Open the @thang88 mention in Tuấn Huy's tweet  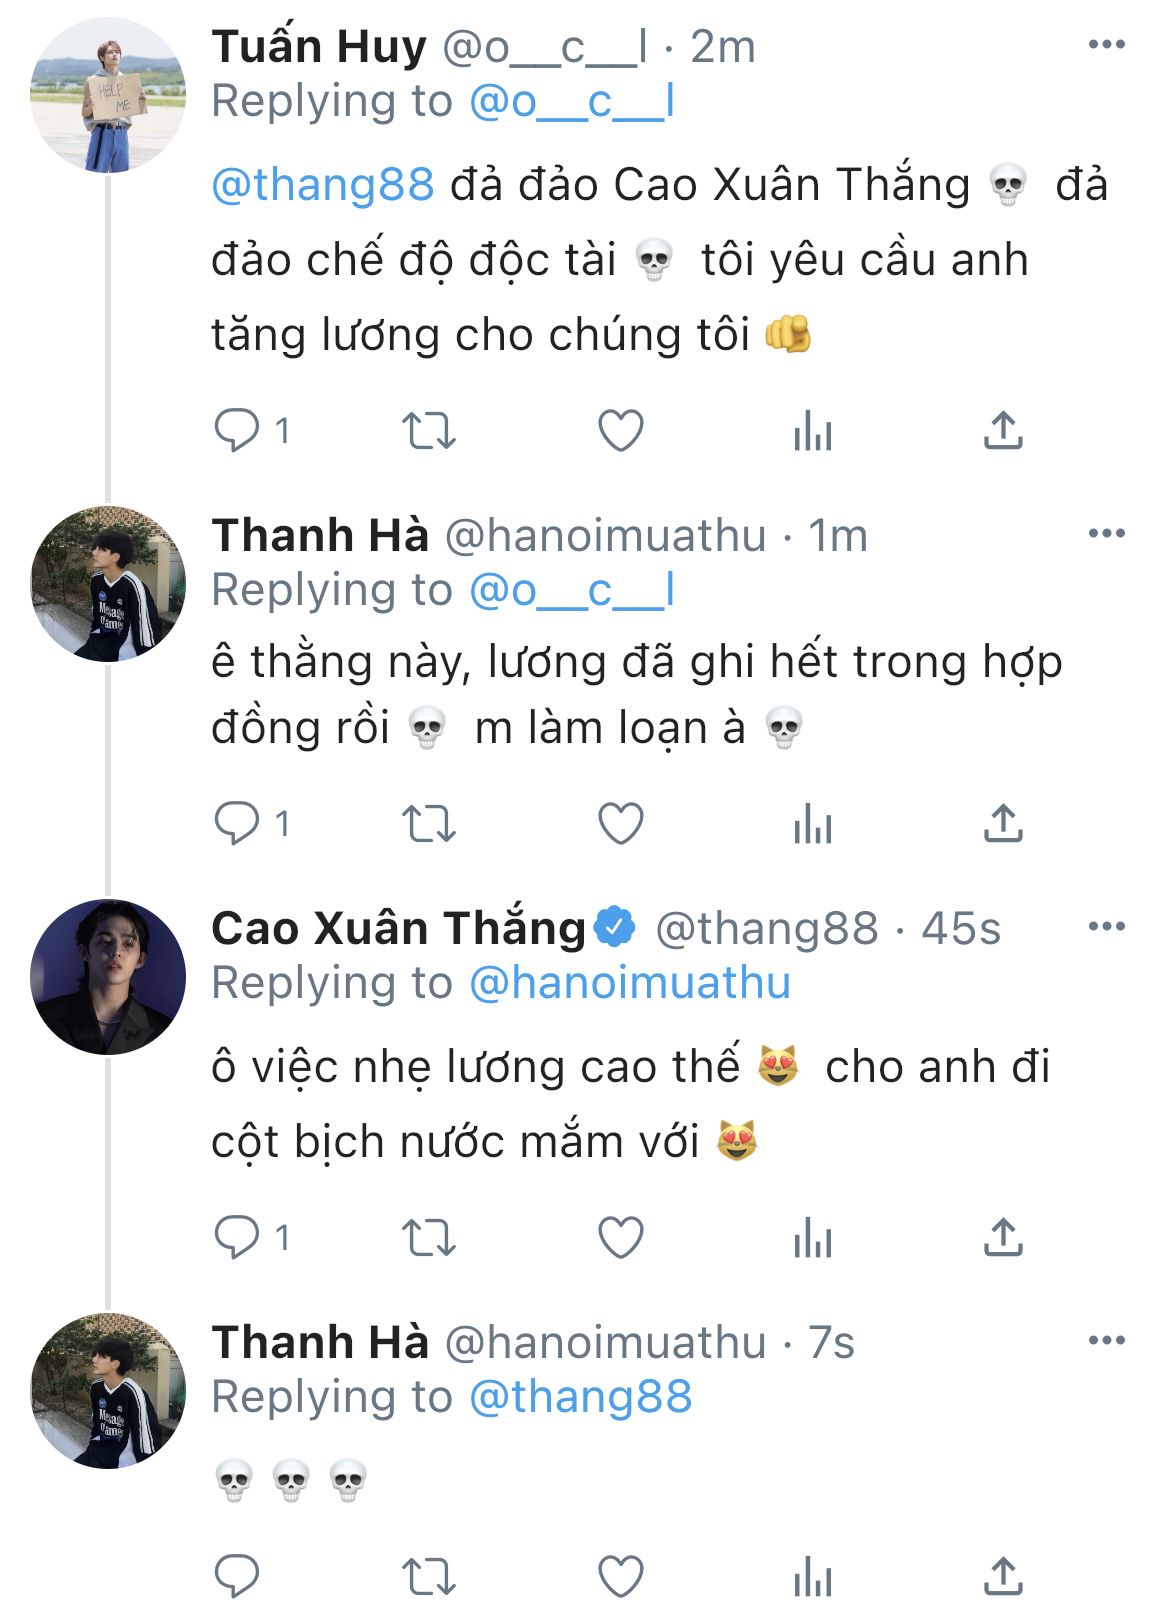323,185
